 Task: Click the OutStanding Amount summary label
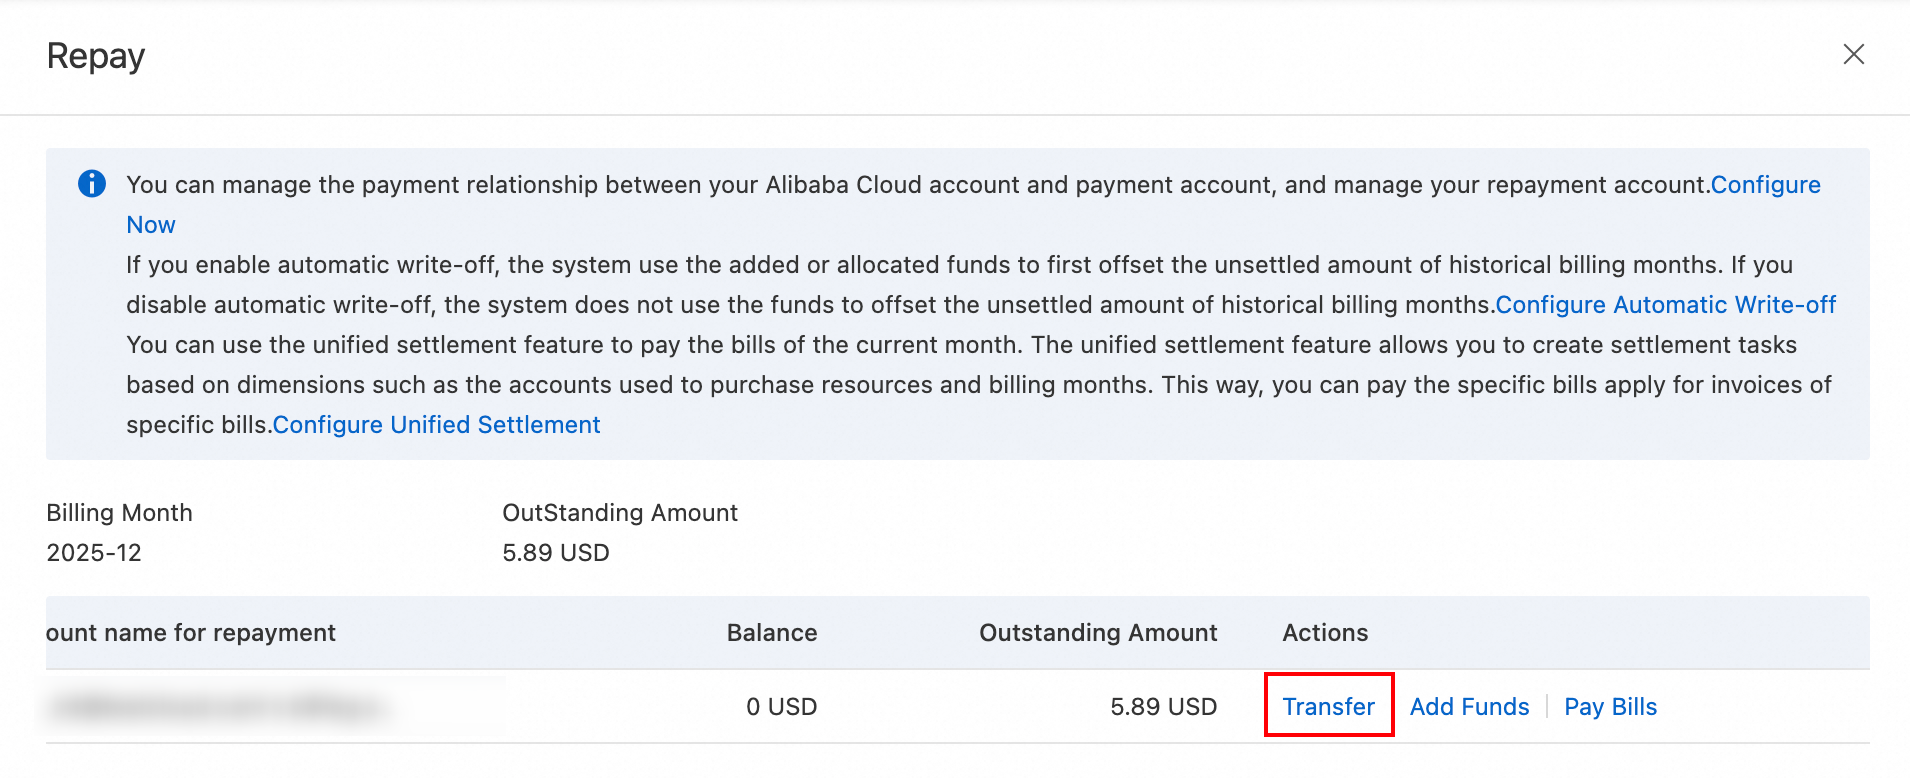(x=619, y=513)
